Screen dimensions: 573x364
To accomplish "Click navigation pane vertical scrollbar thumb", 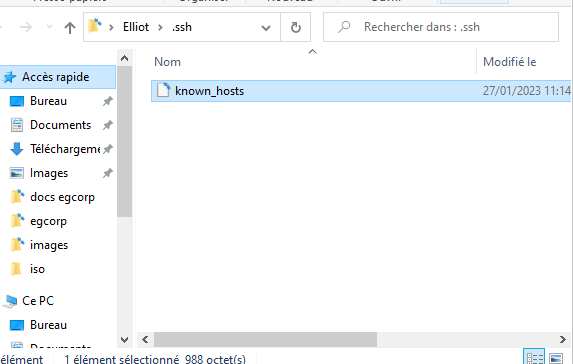I will coord(125,141).
